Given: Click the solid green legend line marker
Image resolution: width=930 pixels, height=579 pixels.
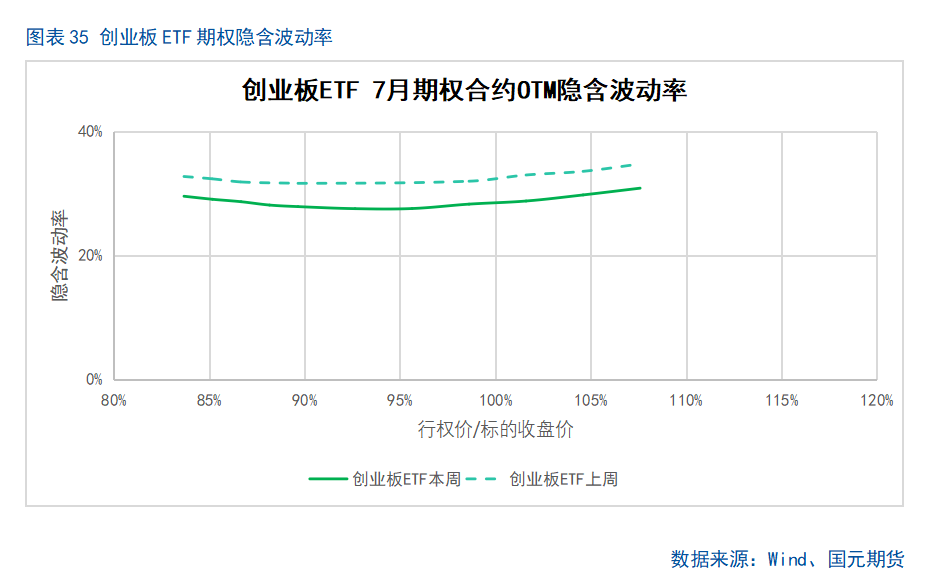Looking at the screenshot, I should pyautogui.click(x=327, y=479).
